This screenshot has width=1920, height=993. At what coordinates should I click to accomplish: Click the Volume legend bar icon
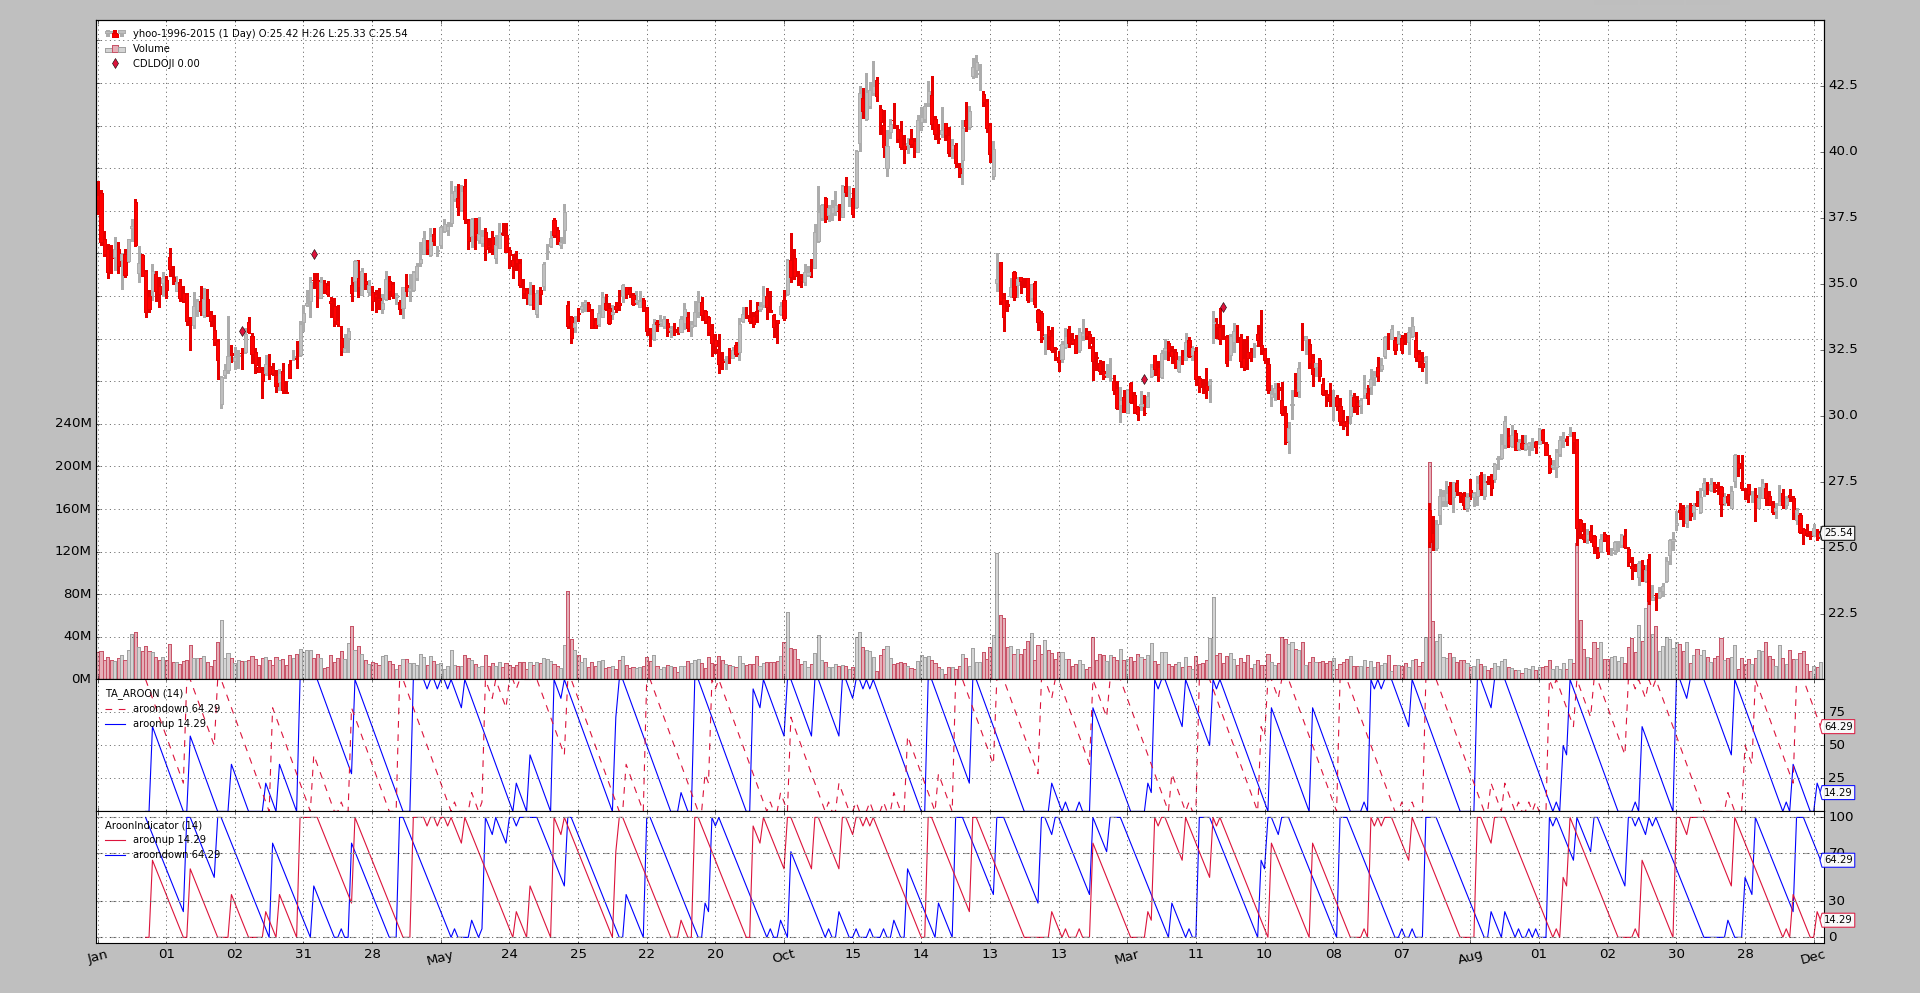click(x=116, y=49)
